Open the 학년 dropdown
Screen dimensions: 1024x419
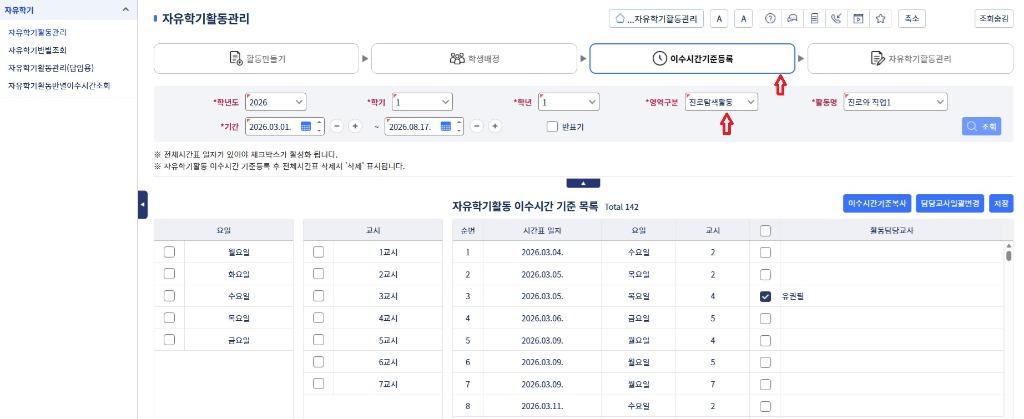(x=569, y=102)
